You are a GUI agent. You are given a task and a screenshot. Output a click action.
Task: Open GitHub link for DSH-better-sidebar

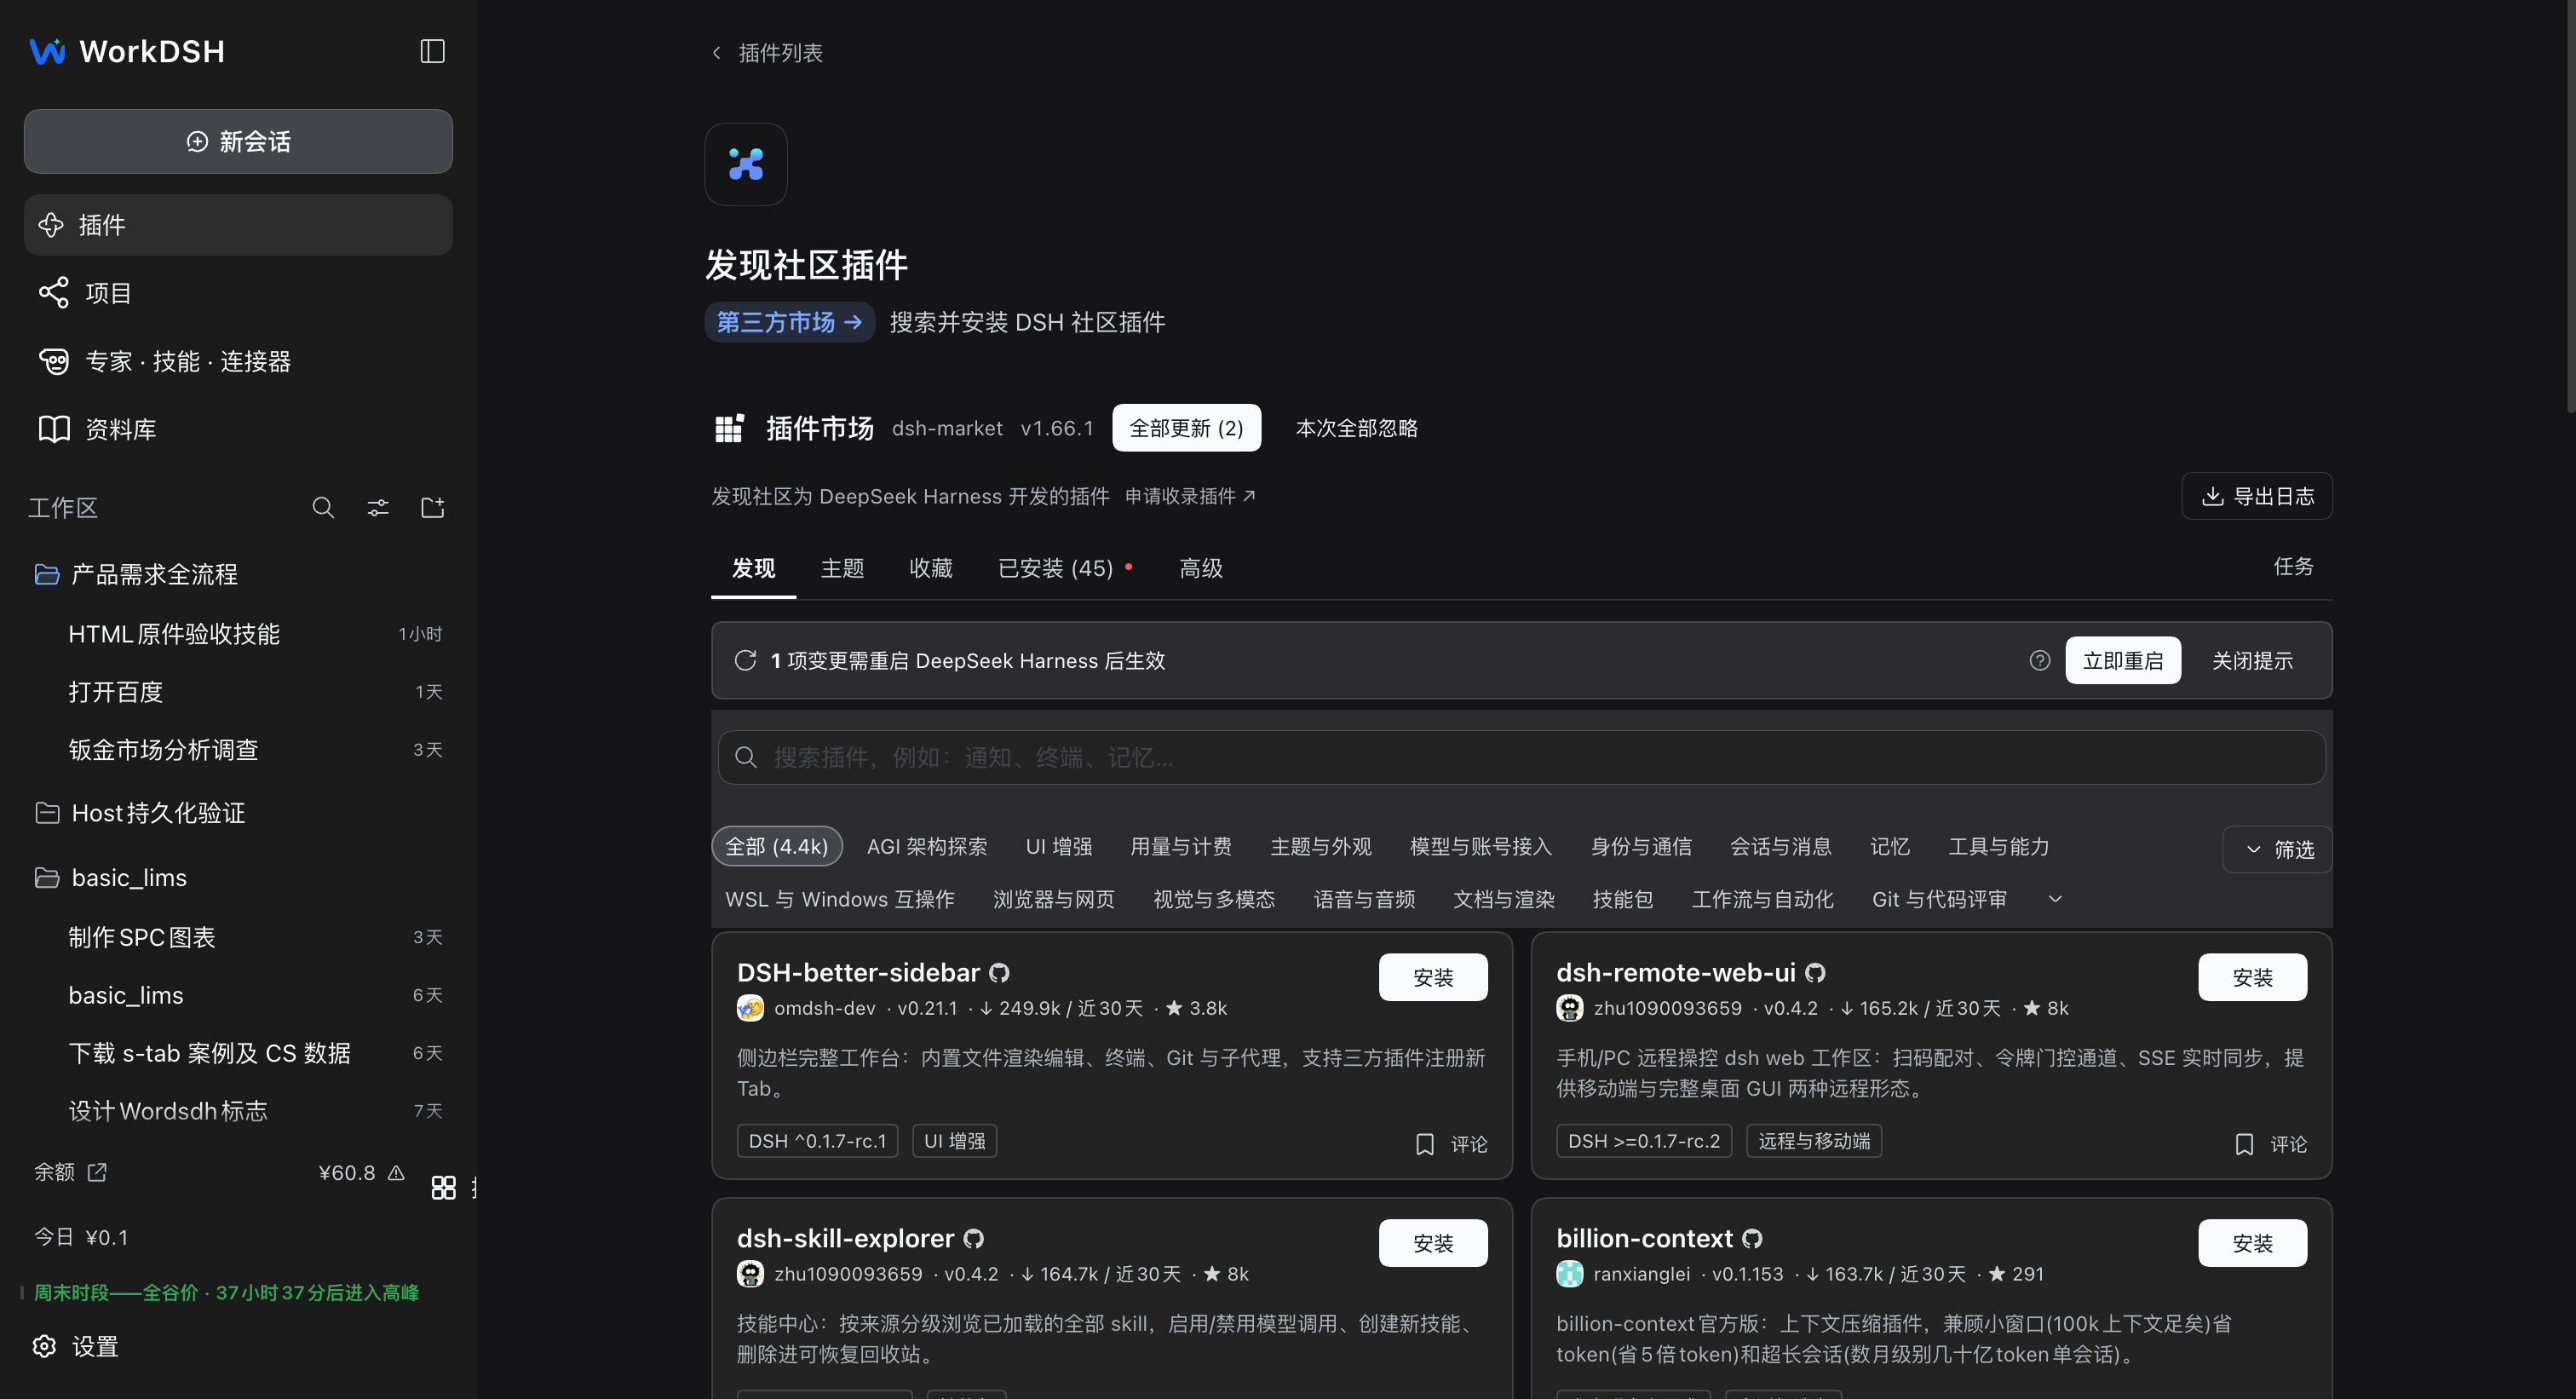(999, 973)
